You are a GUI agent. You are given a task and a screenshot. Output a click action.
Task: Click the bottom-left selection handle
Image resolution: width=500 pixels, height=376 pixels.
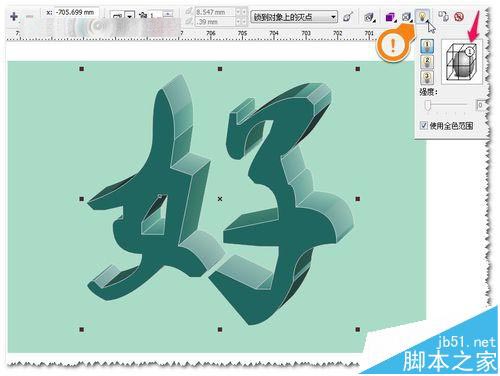(x=82, y=330)
